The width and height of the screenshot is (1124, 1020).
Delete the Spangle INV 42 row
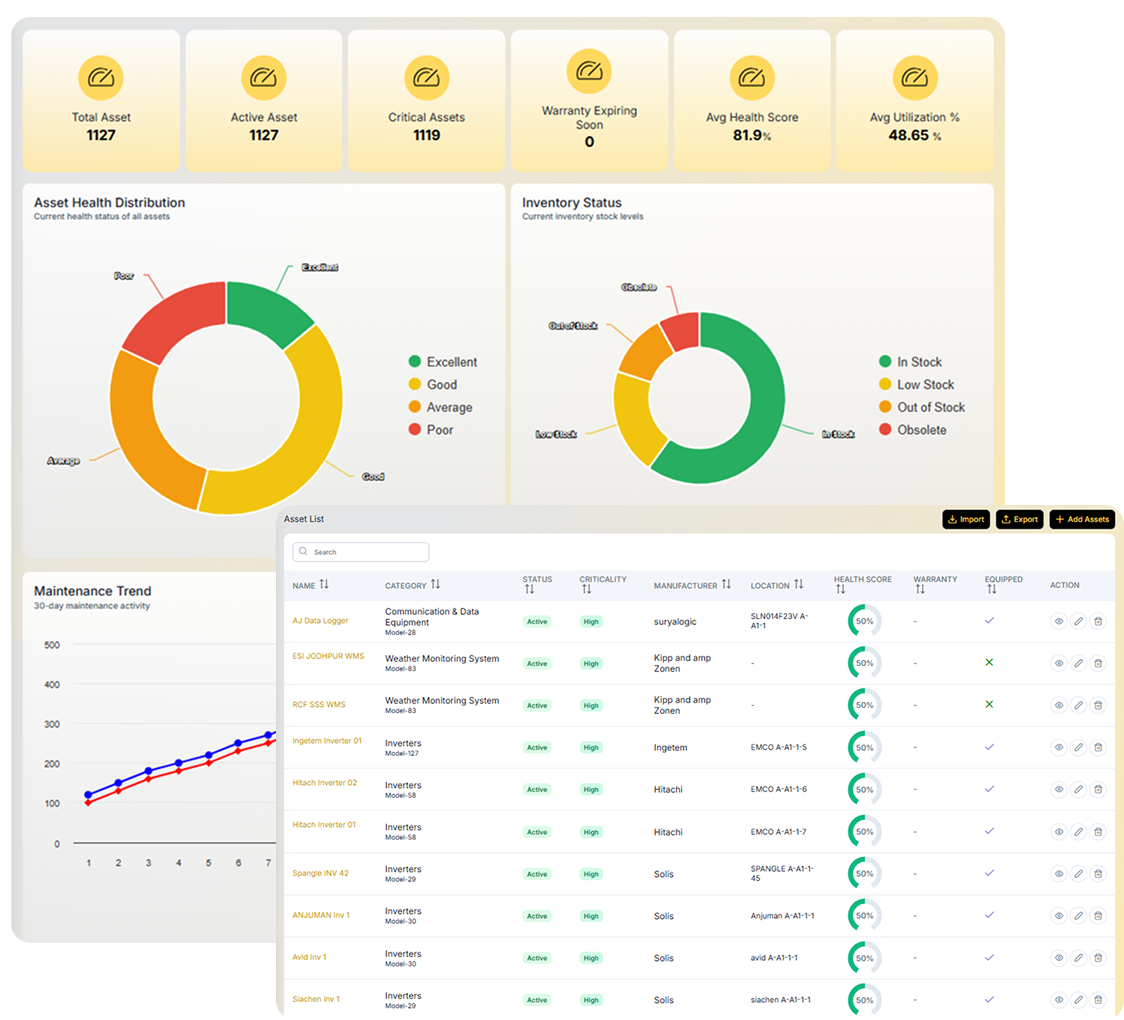[1097, 873]
